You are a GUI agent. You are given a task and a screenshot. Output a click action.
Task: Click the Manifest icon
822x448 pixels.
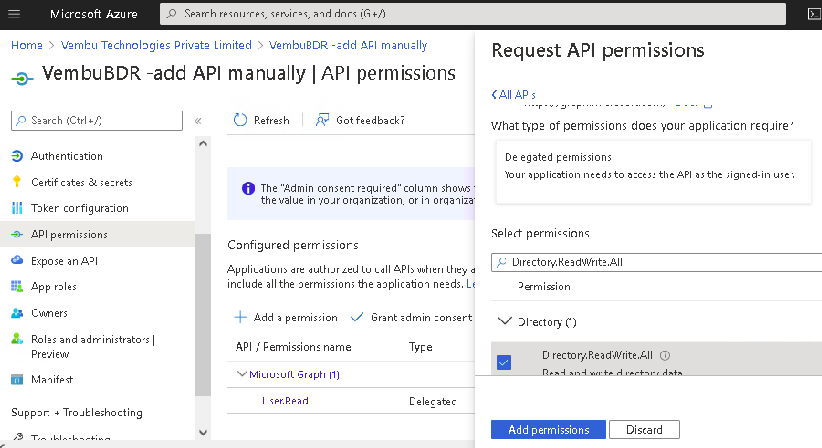point(17,379)
